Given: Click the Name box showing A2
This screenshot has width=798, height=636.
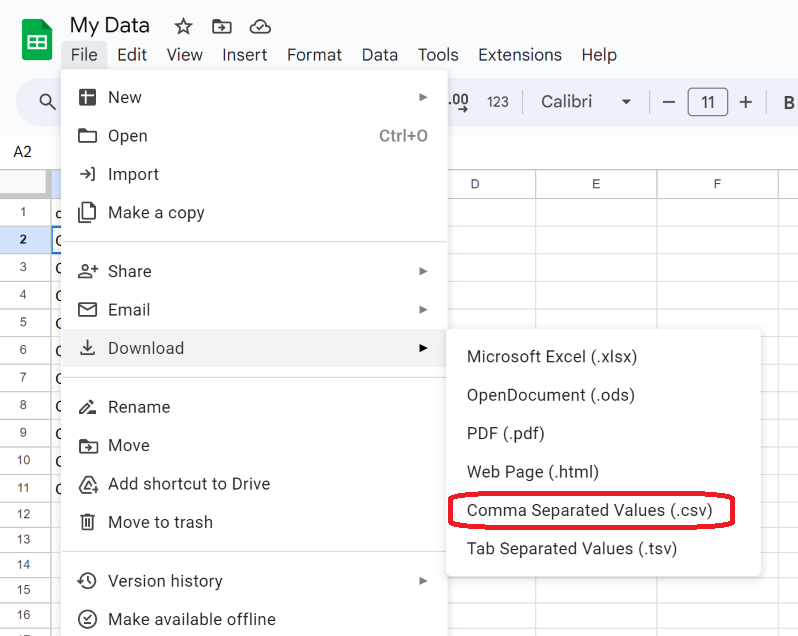Looking at the screenshot, I should coord(22,152).
